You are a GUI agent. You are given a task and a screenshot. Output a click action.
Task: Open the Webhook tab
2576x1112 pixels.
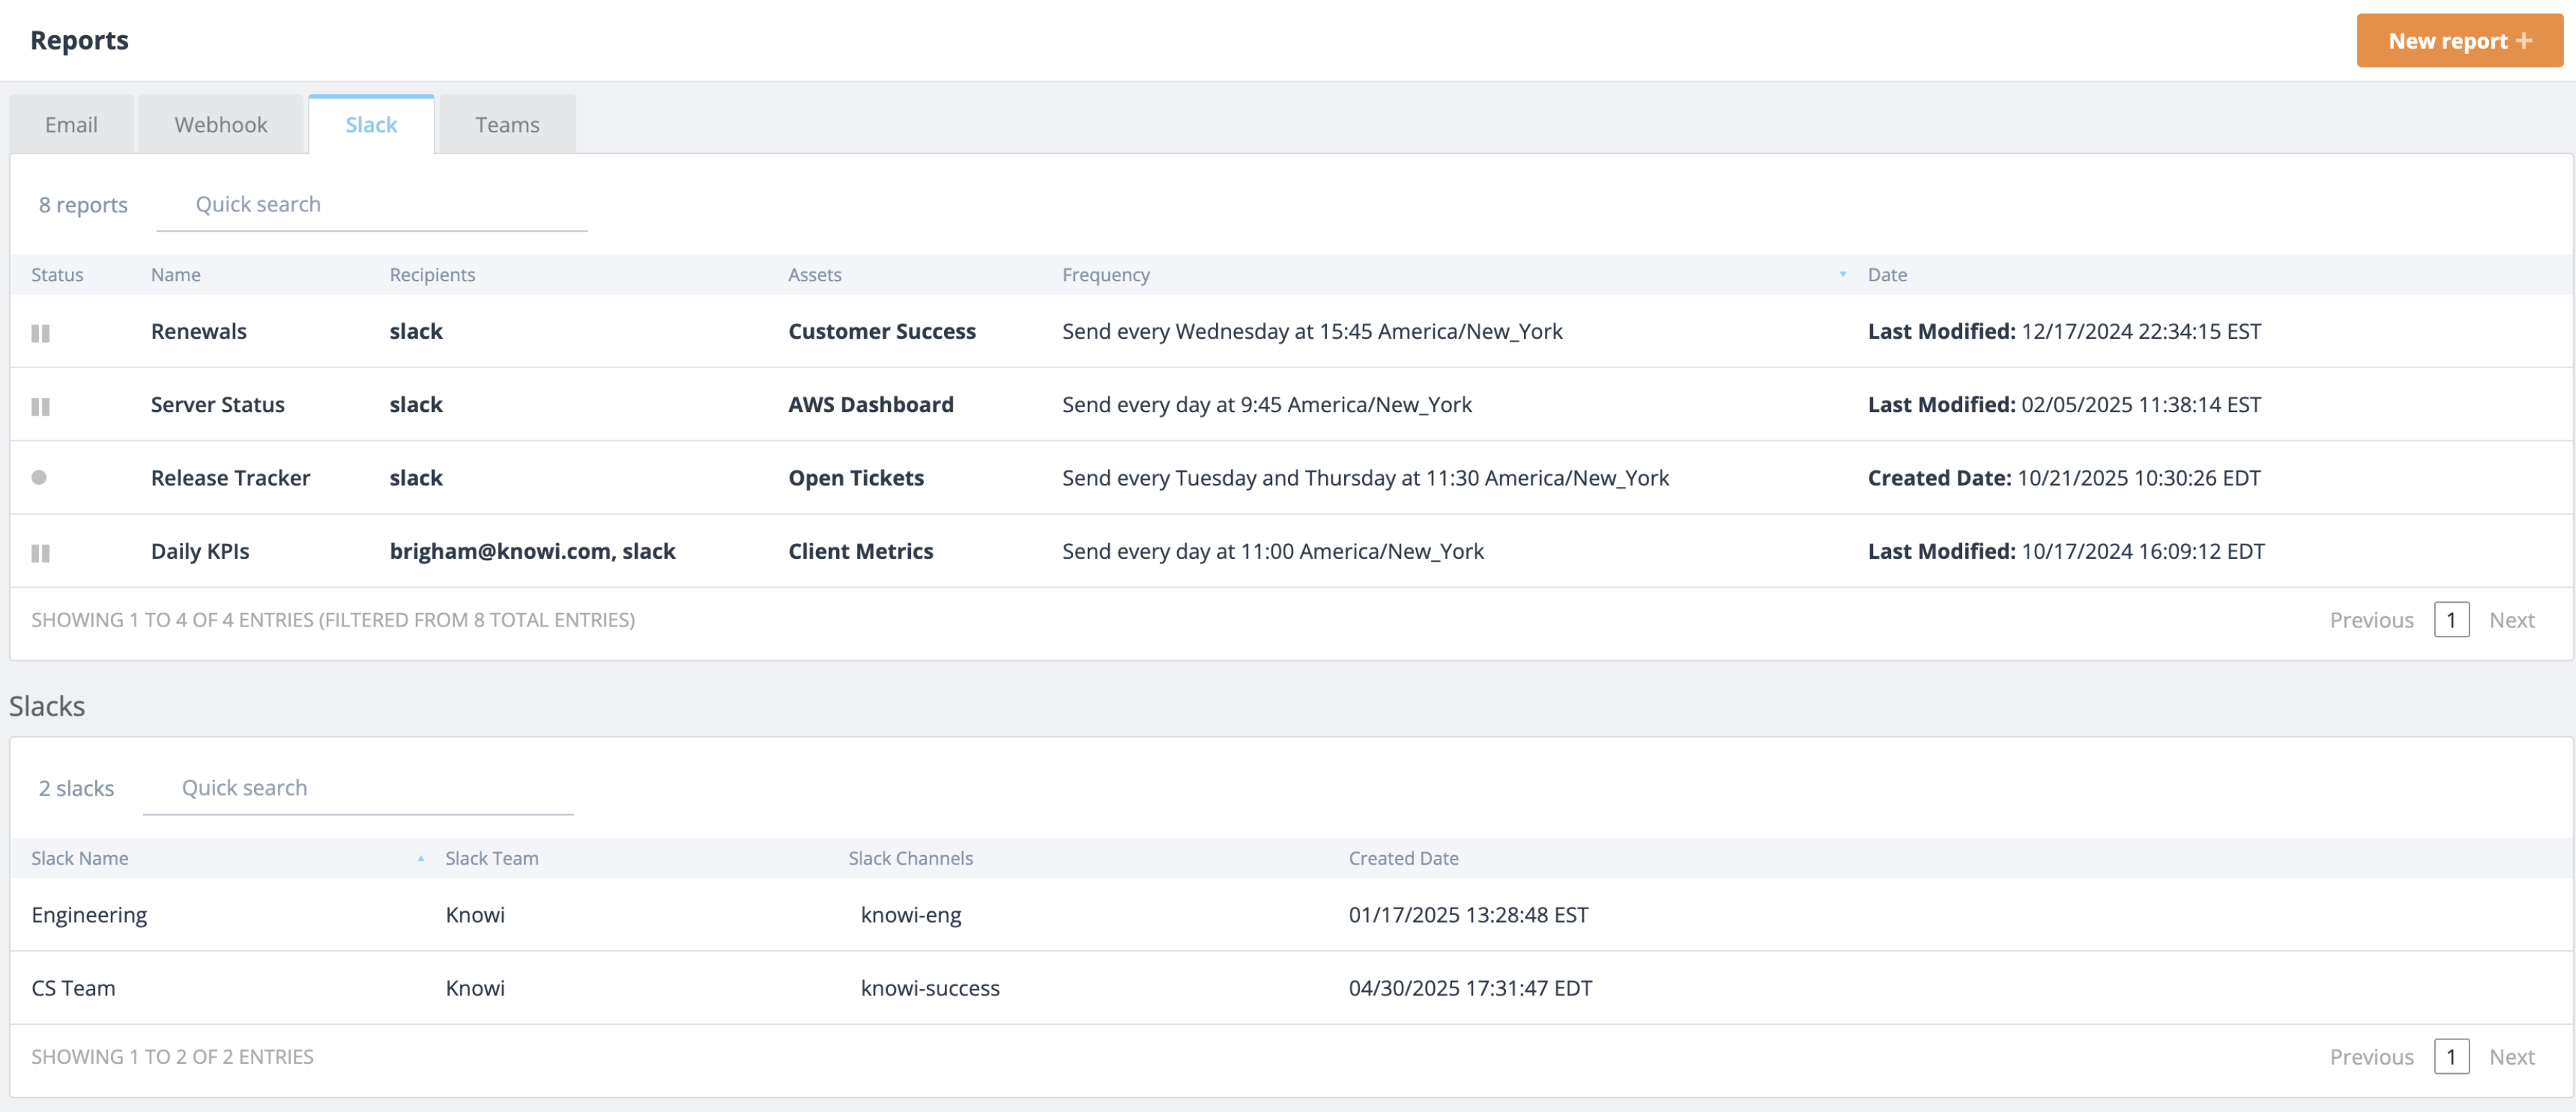(x=221, y=124)
